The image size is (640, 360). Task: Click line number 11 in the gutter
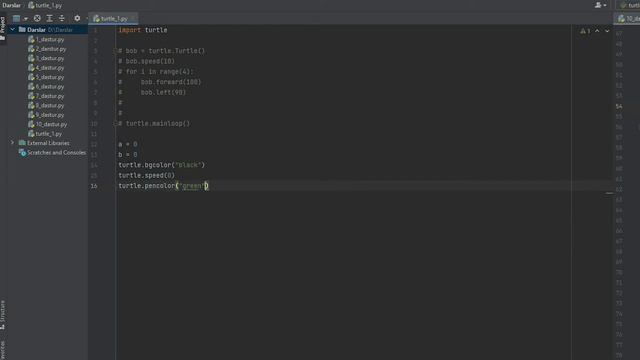coord(94,134)
